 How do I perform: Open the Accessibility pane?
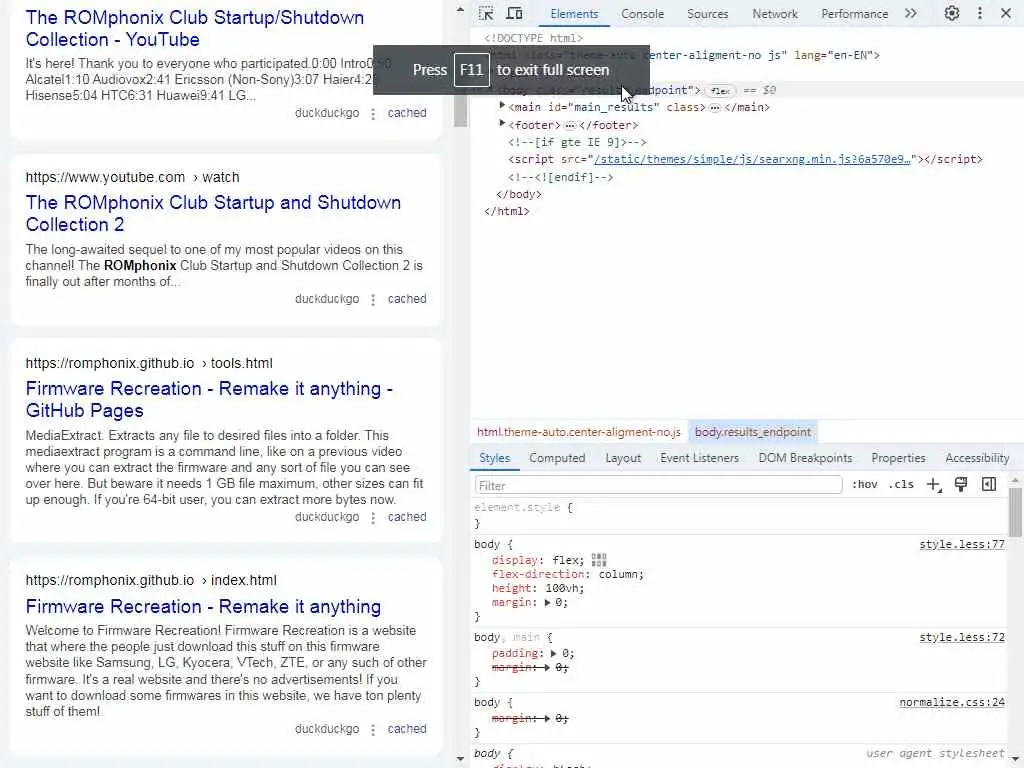coord(976,458)
